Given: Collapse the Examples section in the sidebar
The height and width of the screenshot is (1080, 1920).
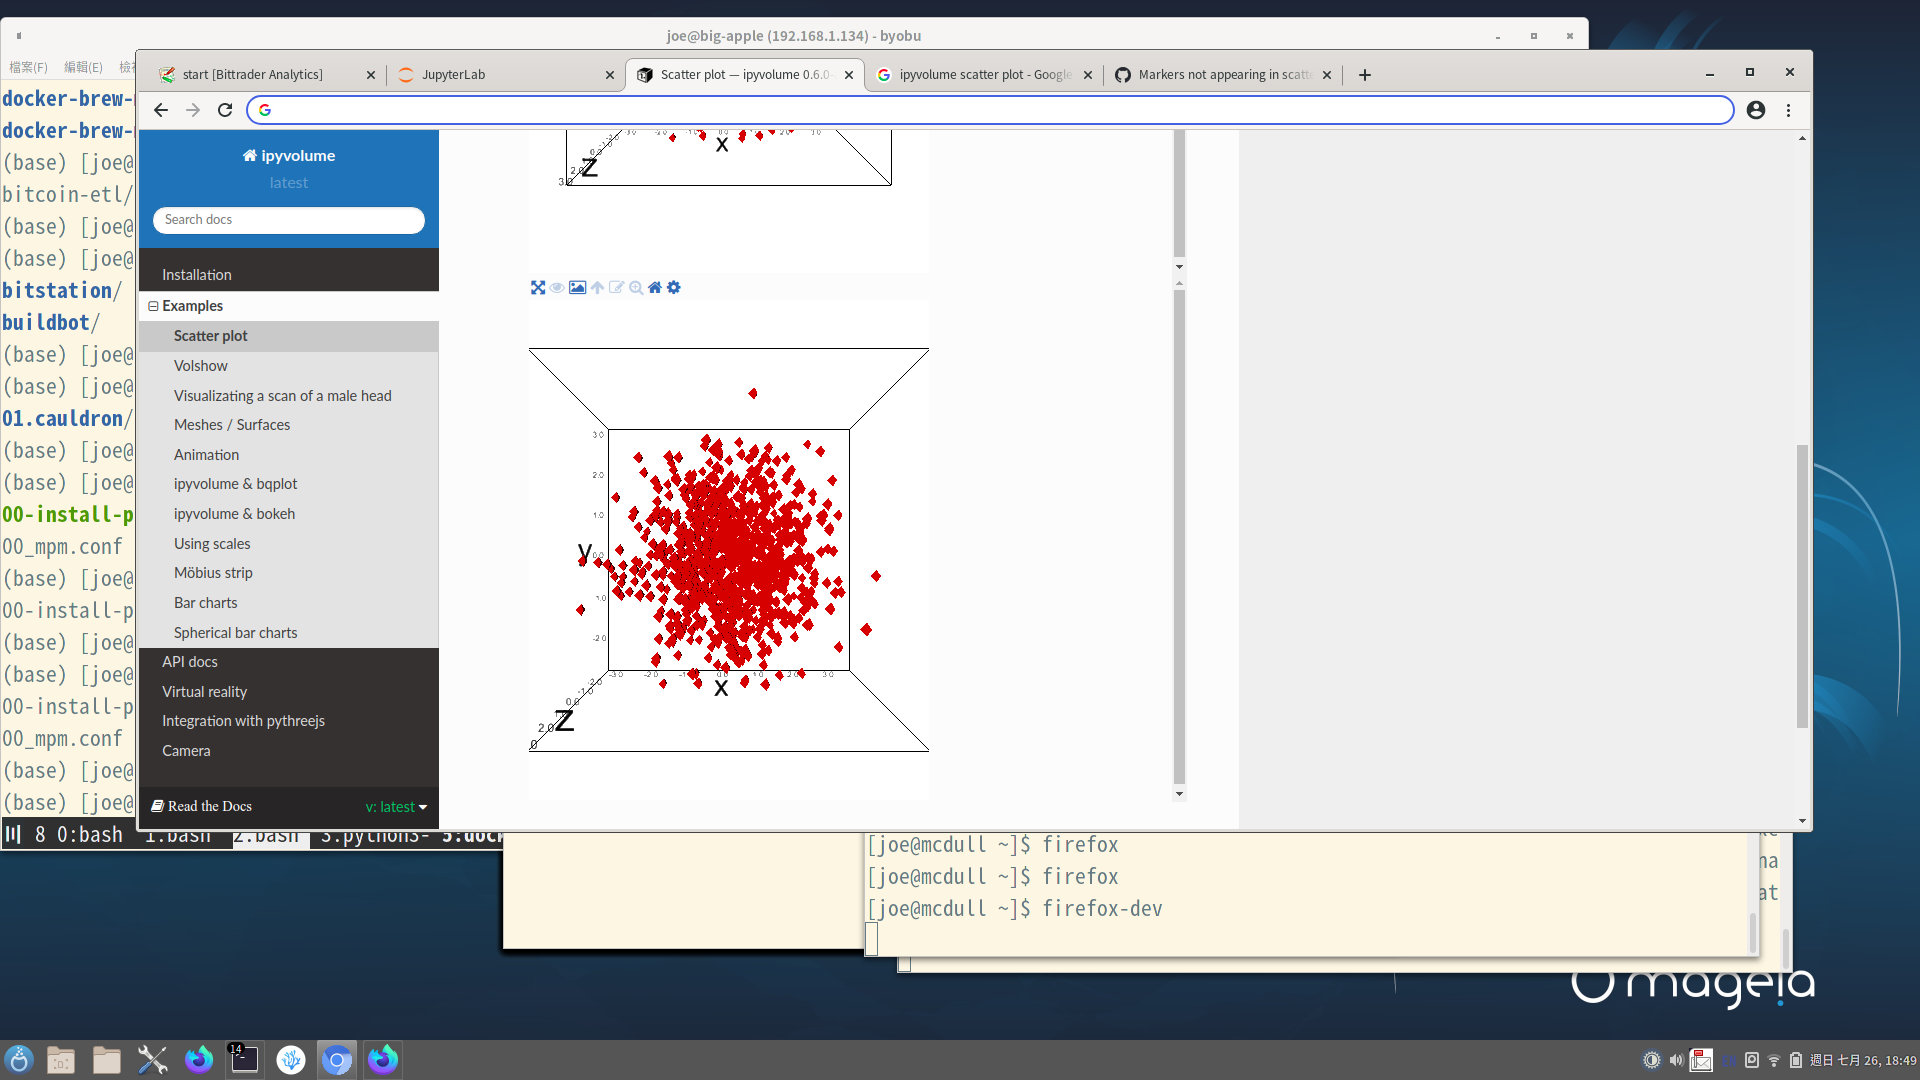Looking at the screenshot, I should click(x=153, y=306).
